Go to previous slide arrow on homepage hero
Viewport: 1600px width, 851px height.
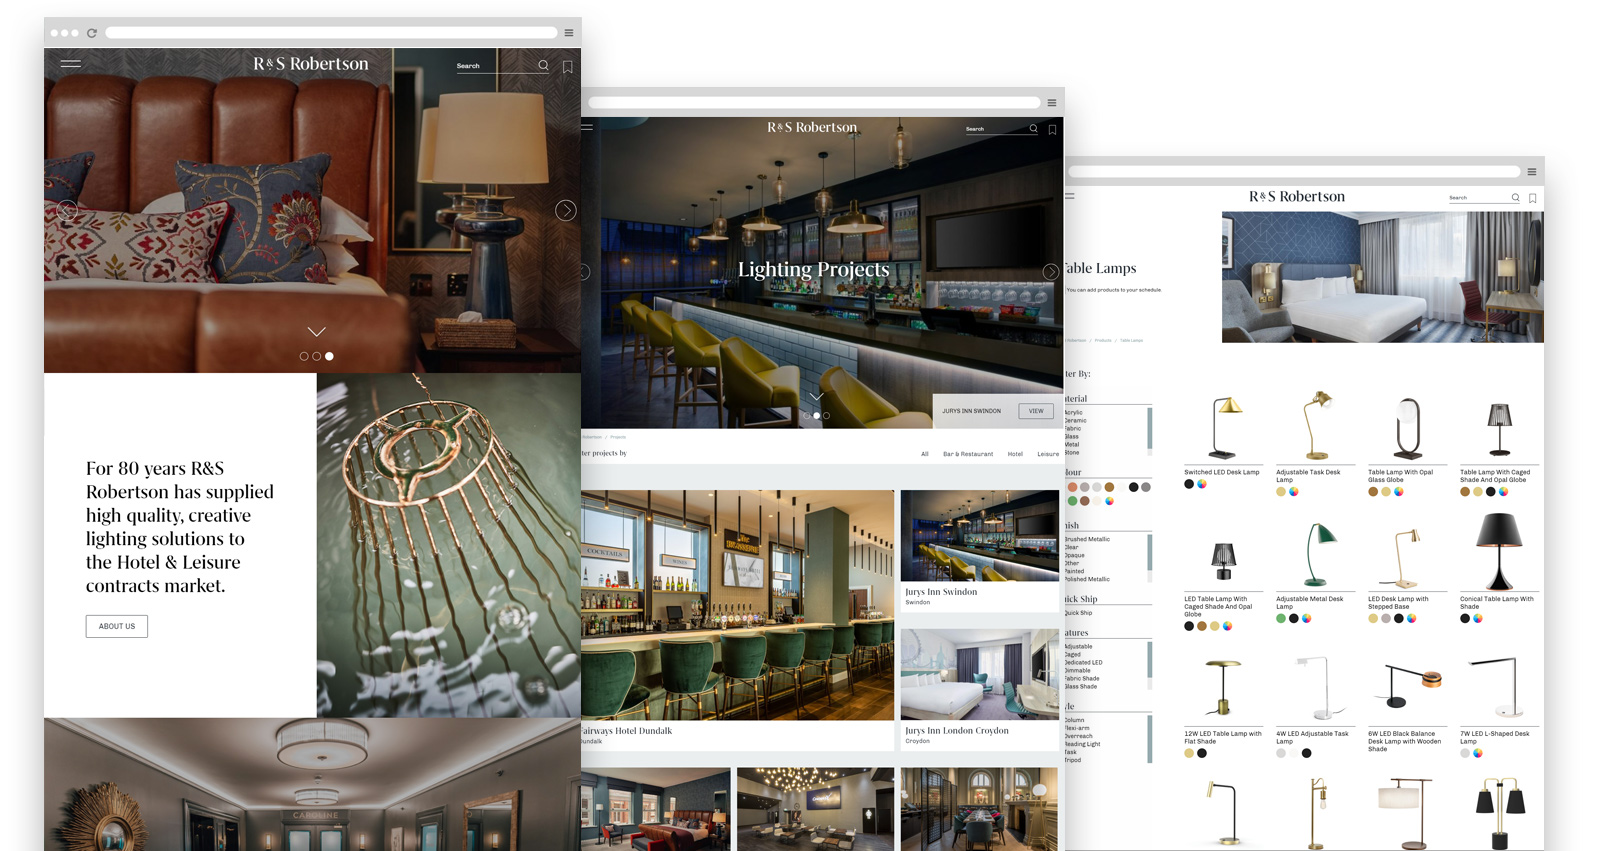[x=67, y=210]
